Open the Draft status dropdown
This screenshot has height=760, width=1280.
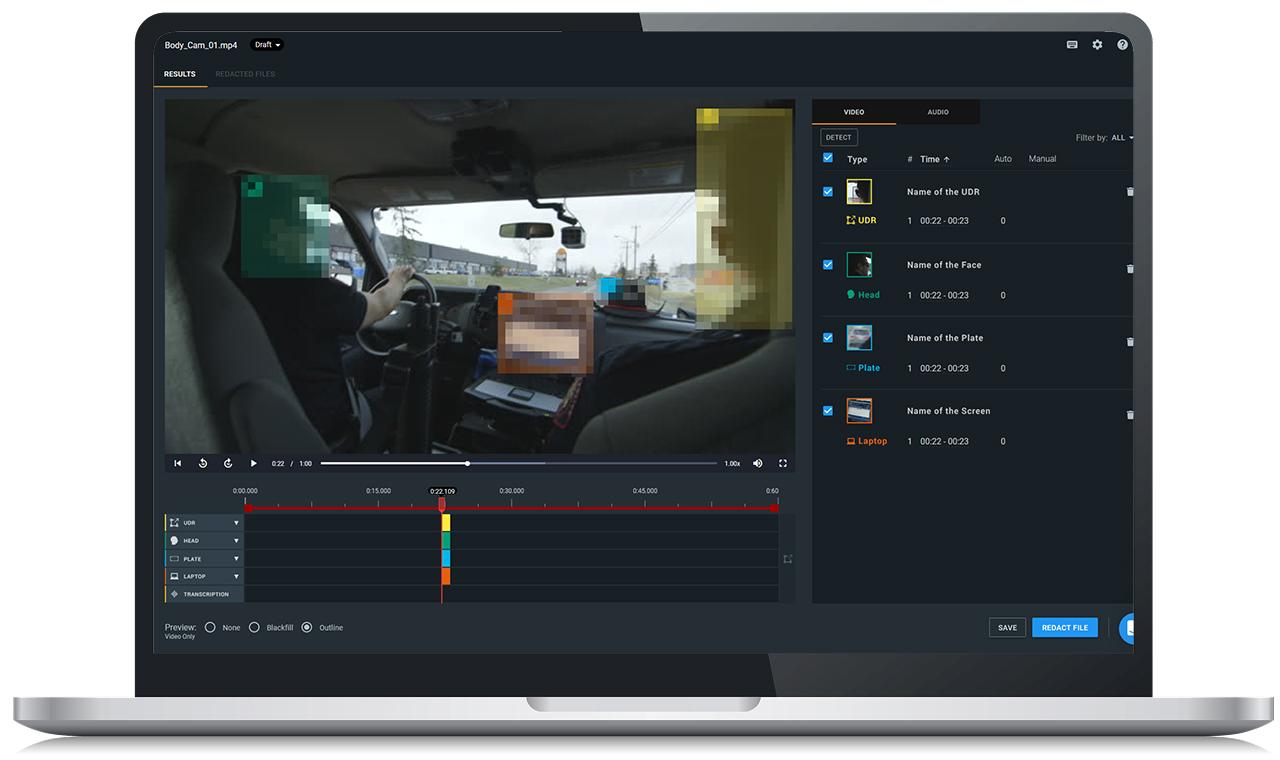tap(266, 44)
